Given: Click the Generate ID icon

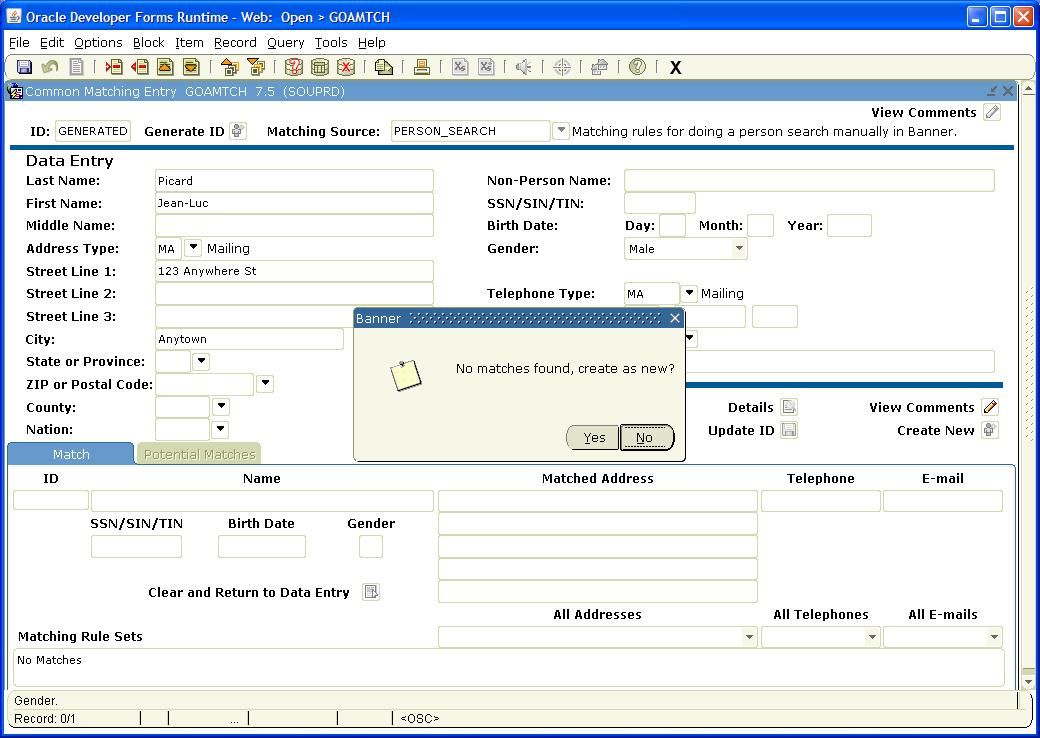Looking at the screenshot, I should 237,131.
